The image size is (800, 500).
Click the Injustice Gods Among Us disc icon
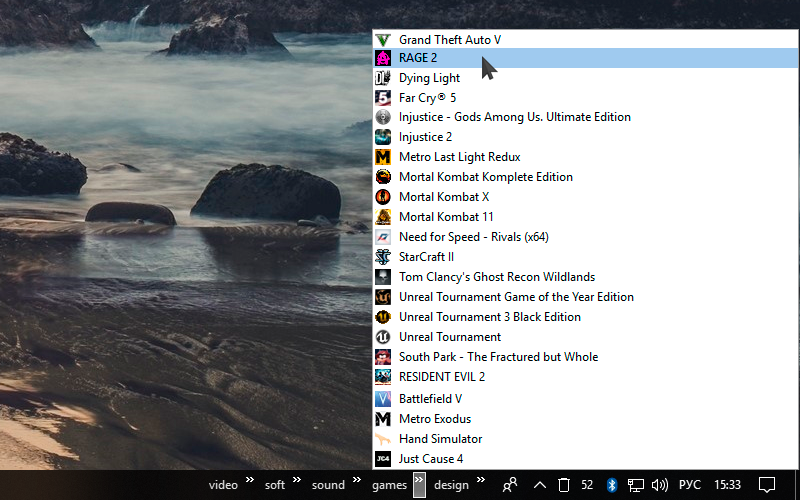pyautogui.click(x=383, y=117)
